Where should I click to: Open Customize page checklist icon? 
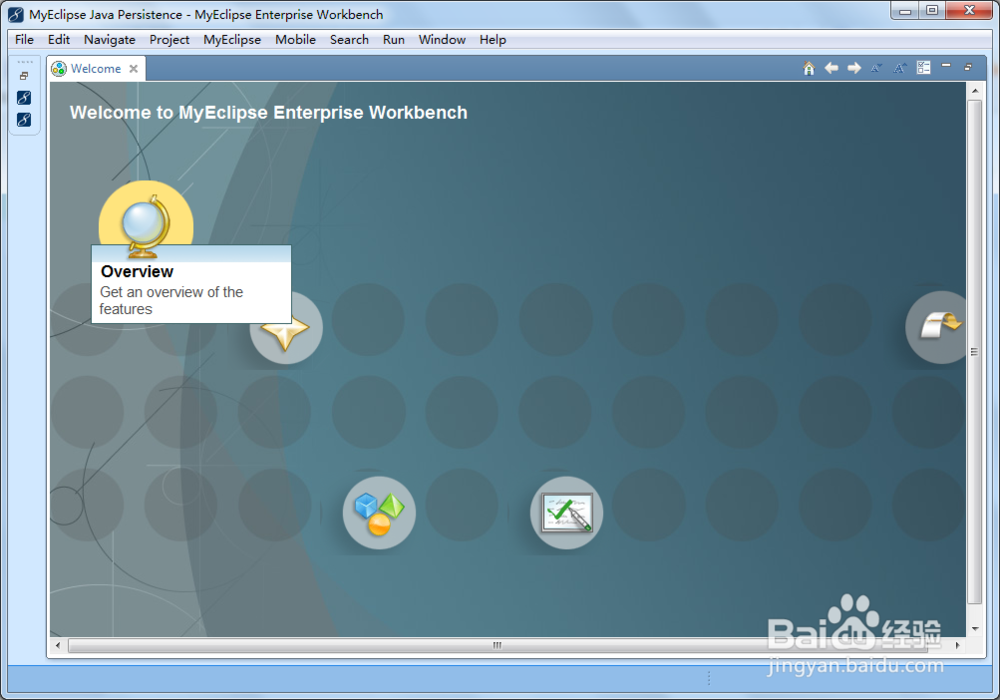point(923,68)
